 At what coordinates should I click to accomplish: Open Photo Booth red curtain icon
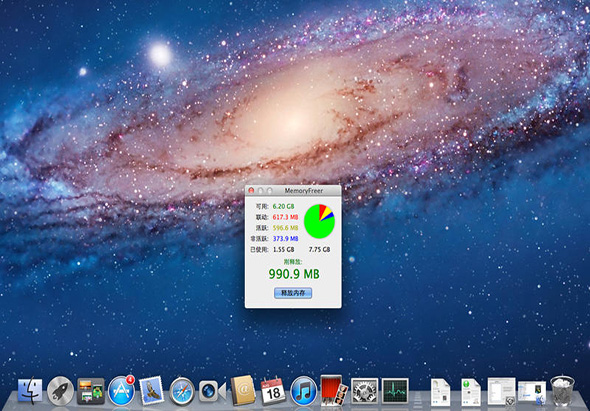point(333,390)
